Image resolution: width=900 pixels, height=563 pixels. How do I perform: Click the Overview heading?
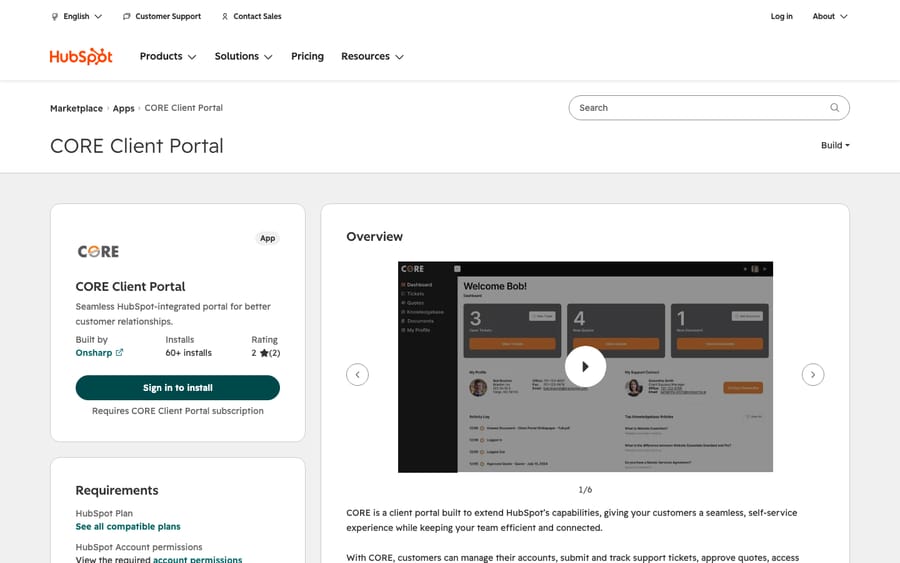374,236
